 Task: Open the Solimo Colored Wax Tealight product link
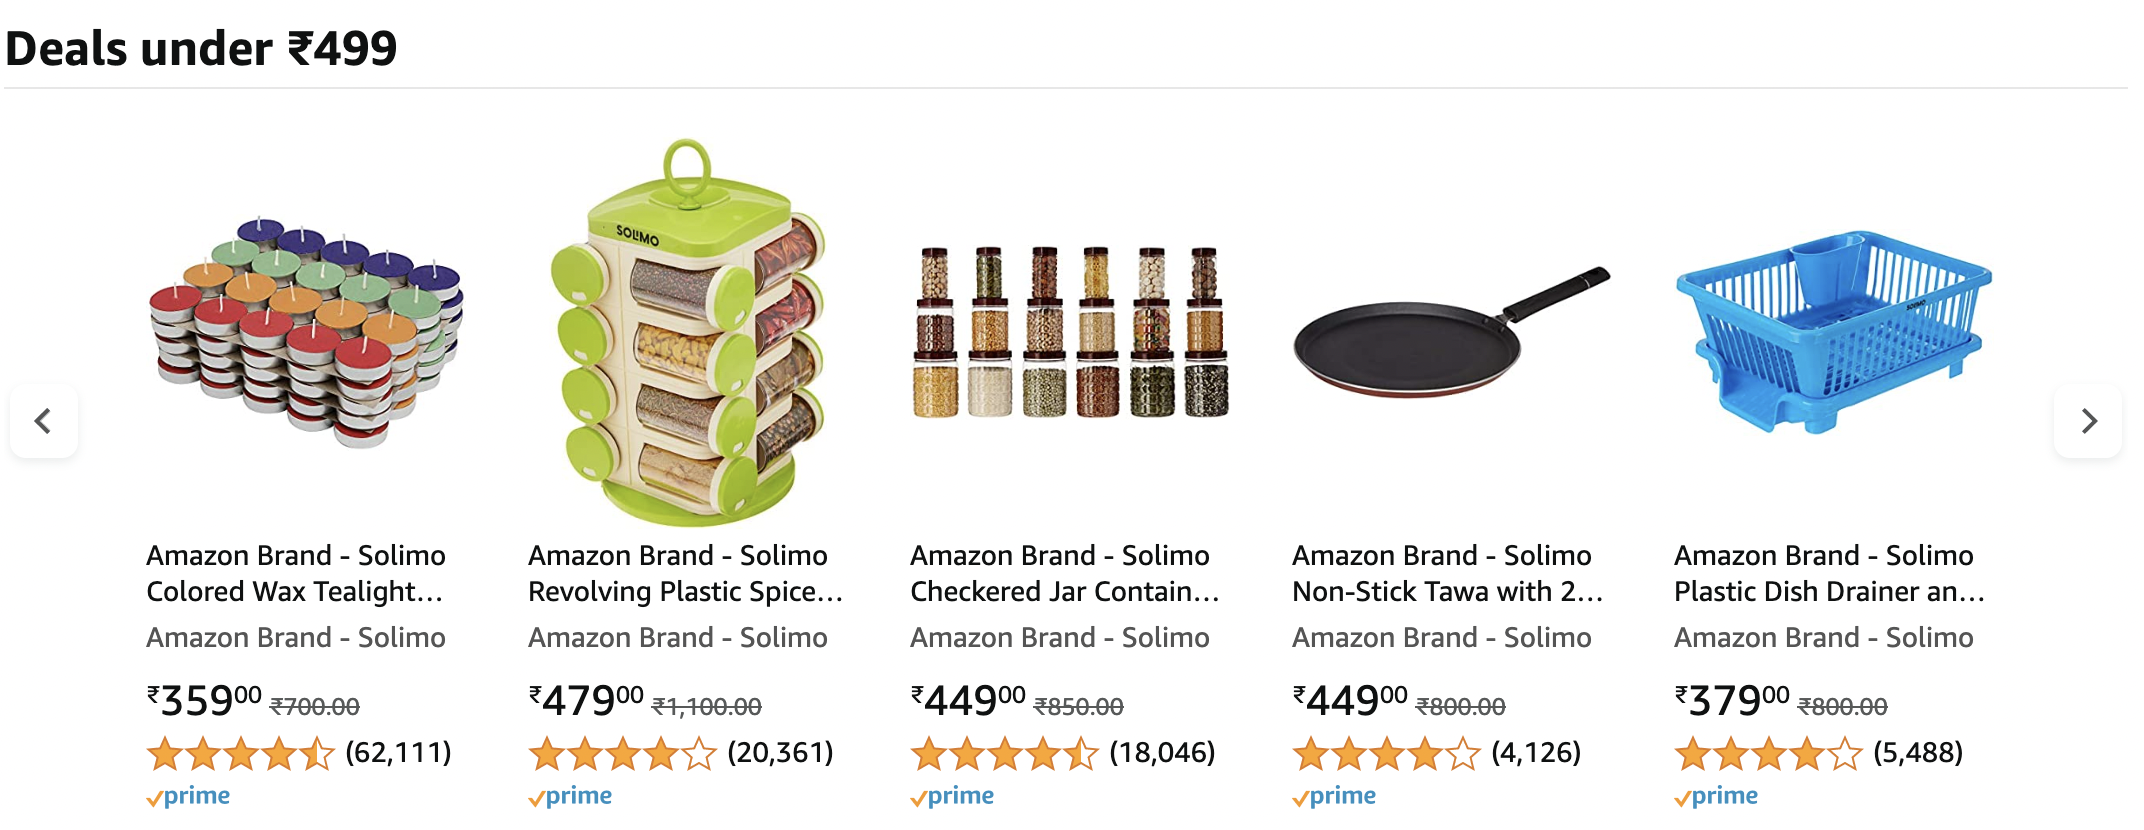pyautogui.click(x=296, y=572)
